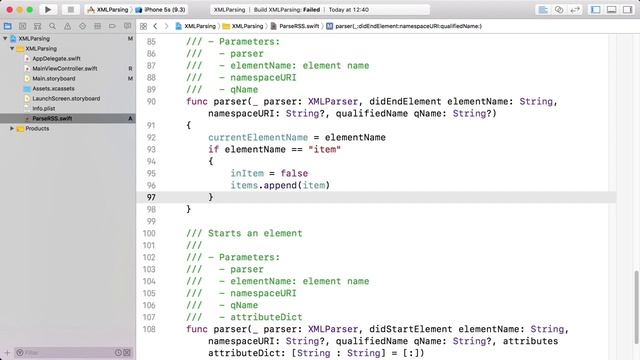Screen dimensions: 640x360
Task: Click line number 90 in the gutter
Action: click(x=151, y=101)
